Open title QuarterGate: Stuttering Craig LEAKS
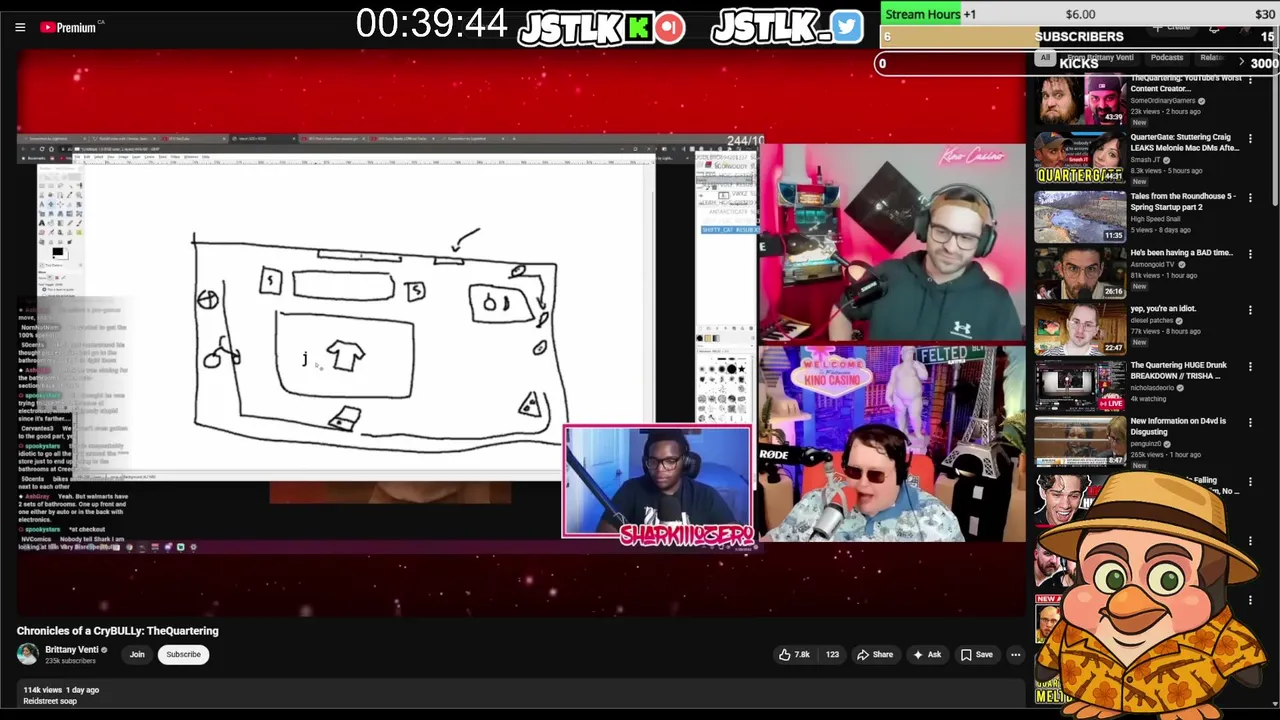Screen dimensions: 1280x720 tap(1185, 142)
